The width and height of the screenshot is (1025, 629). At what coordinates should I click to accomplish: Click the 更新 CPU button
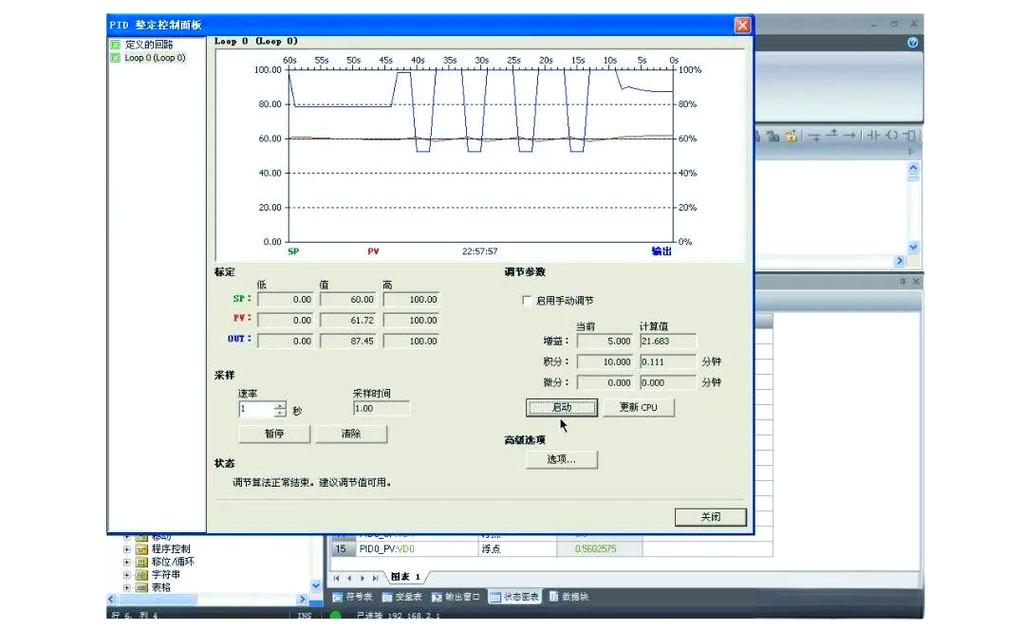pyautogui.click(x=639, y=407)
